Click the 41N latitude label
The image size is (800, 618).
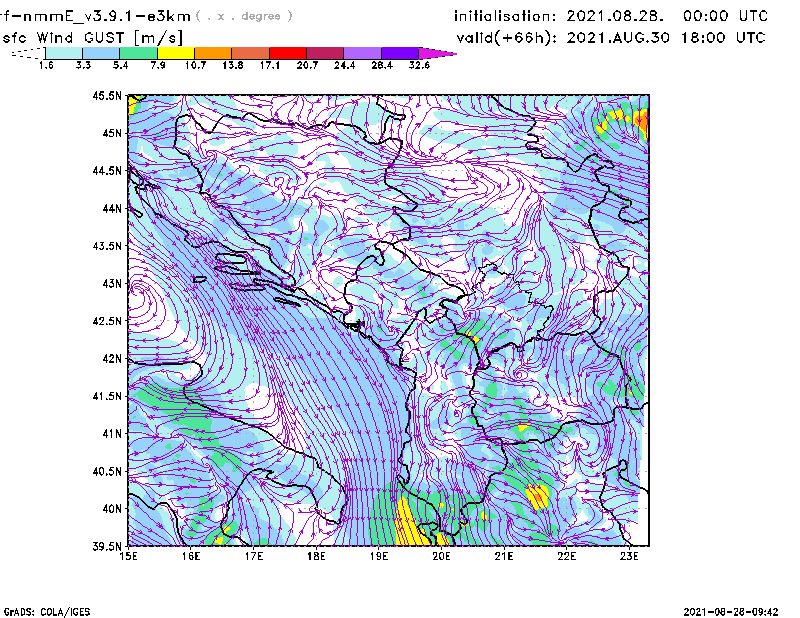pyautogui.click(x=112, y=434)
